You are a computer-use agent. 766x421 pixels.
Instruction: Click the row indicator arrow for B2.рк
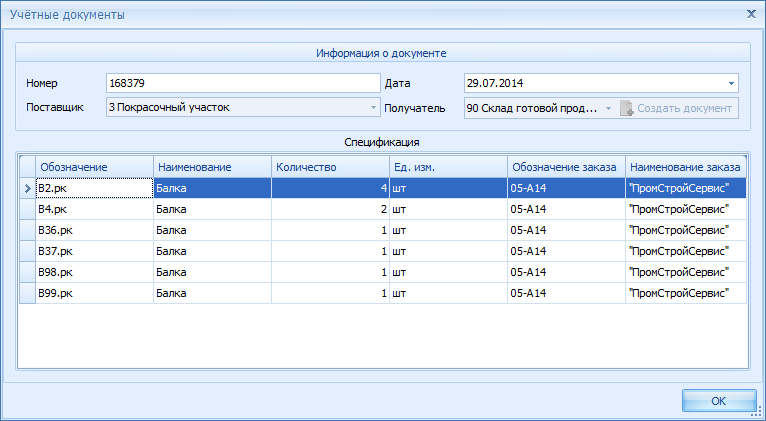27,188
